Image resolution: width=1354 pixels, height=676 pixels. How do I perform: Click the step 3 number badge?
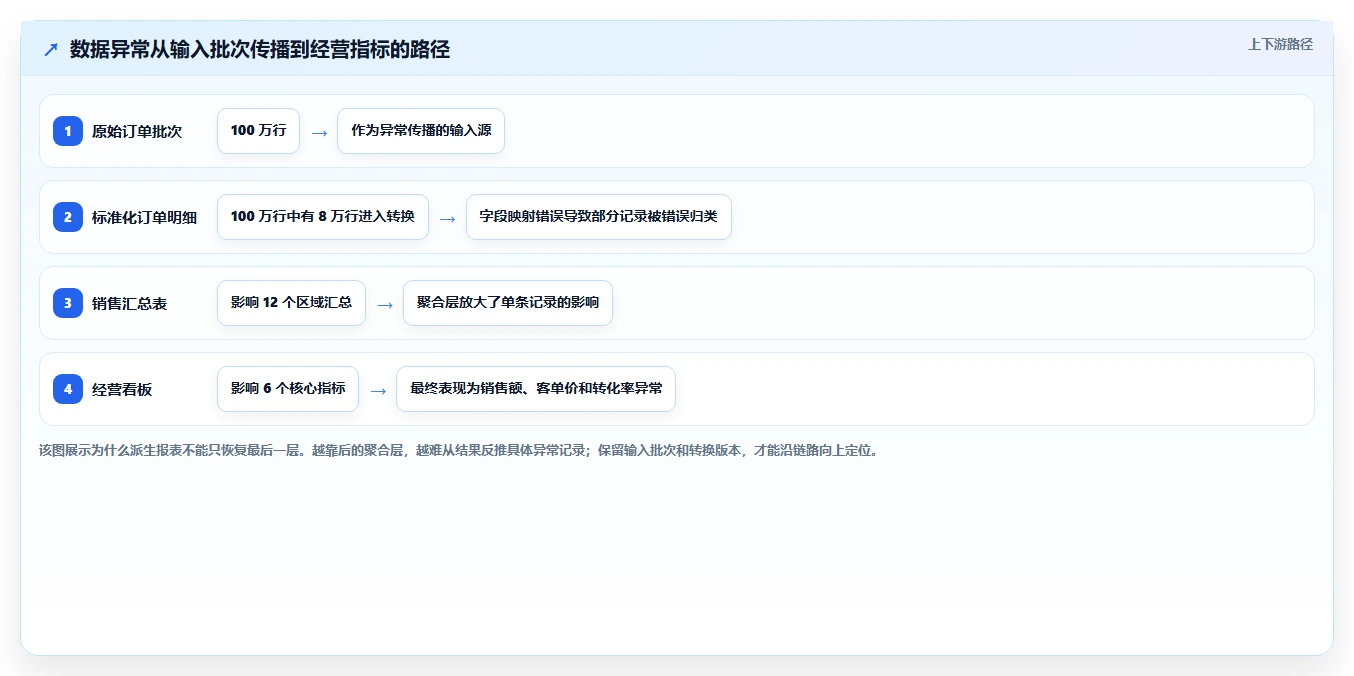tap(68, 303)
